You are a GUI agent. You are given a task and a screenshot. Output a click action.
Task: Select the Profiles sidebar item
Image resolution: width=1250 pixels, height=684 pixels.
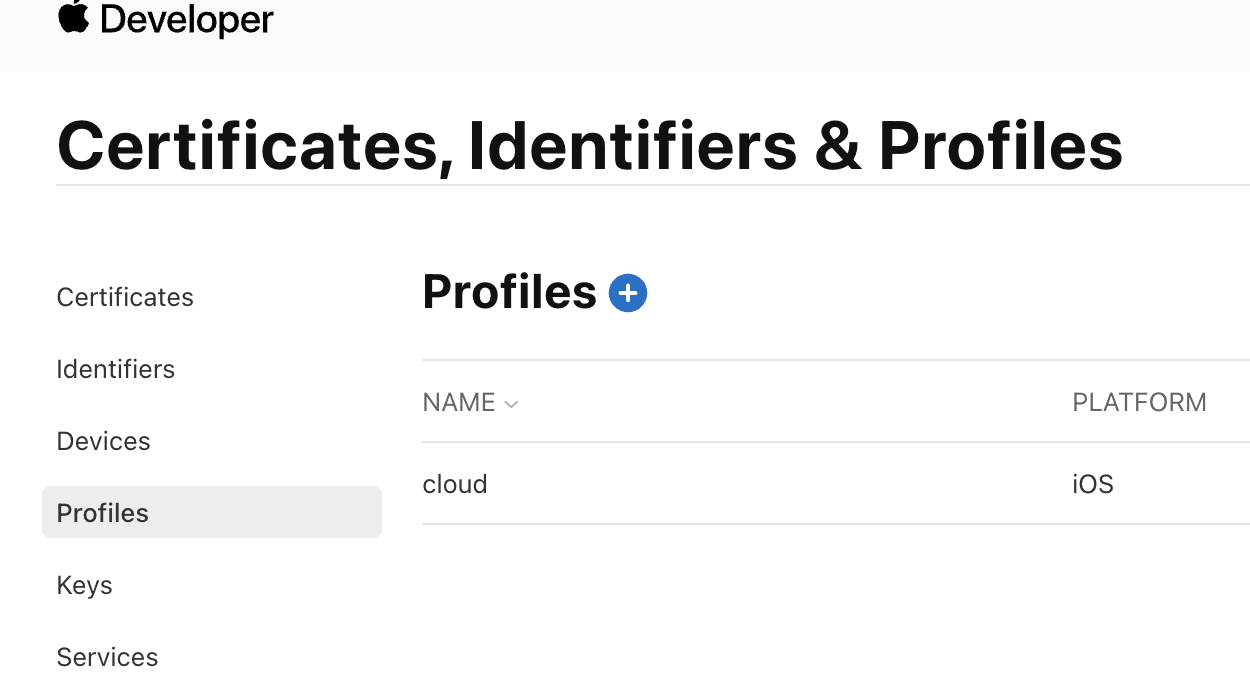click(x=103, y=513)
